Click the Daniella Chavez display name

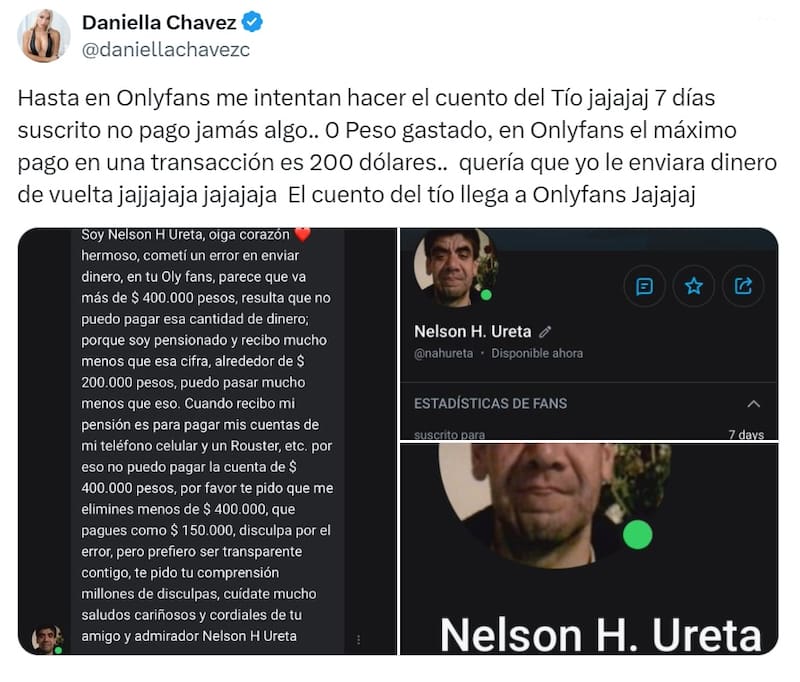[x=159, y=22]
